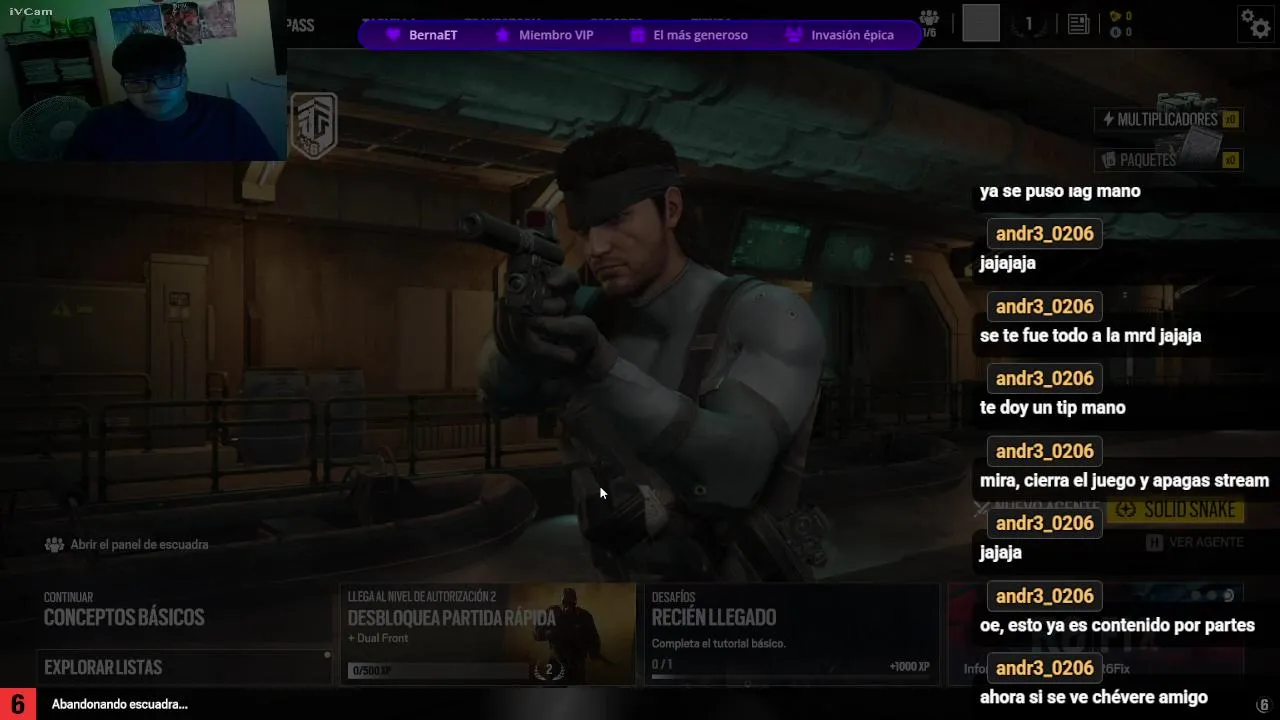
Task: Click the Miembro VIP label
Action: click(x=556, y=35)
